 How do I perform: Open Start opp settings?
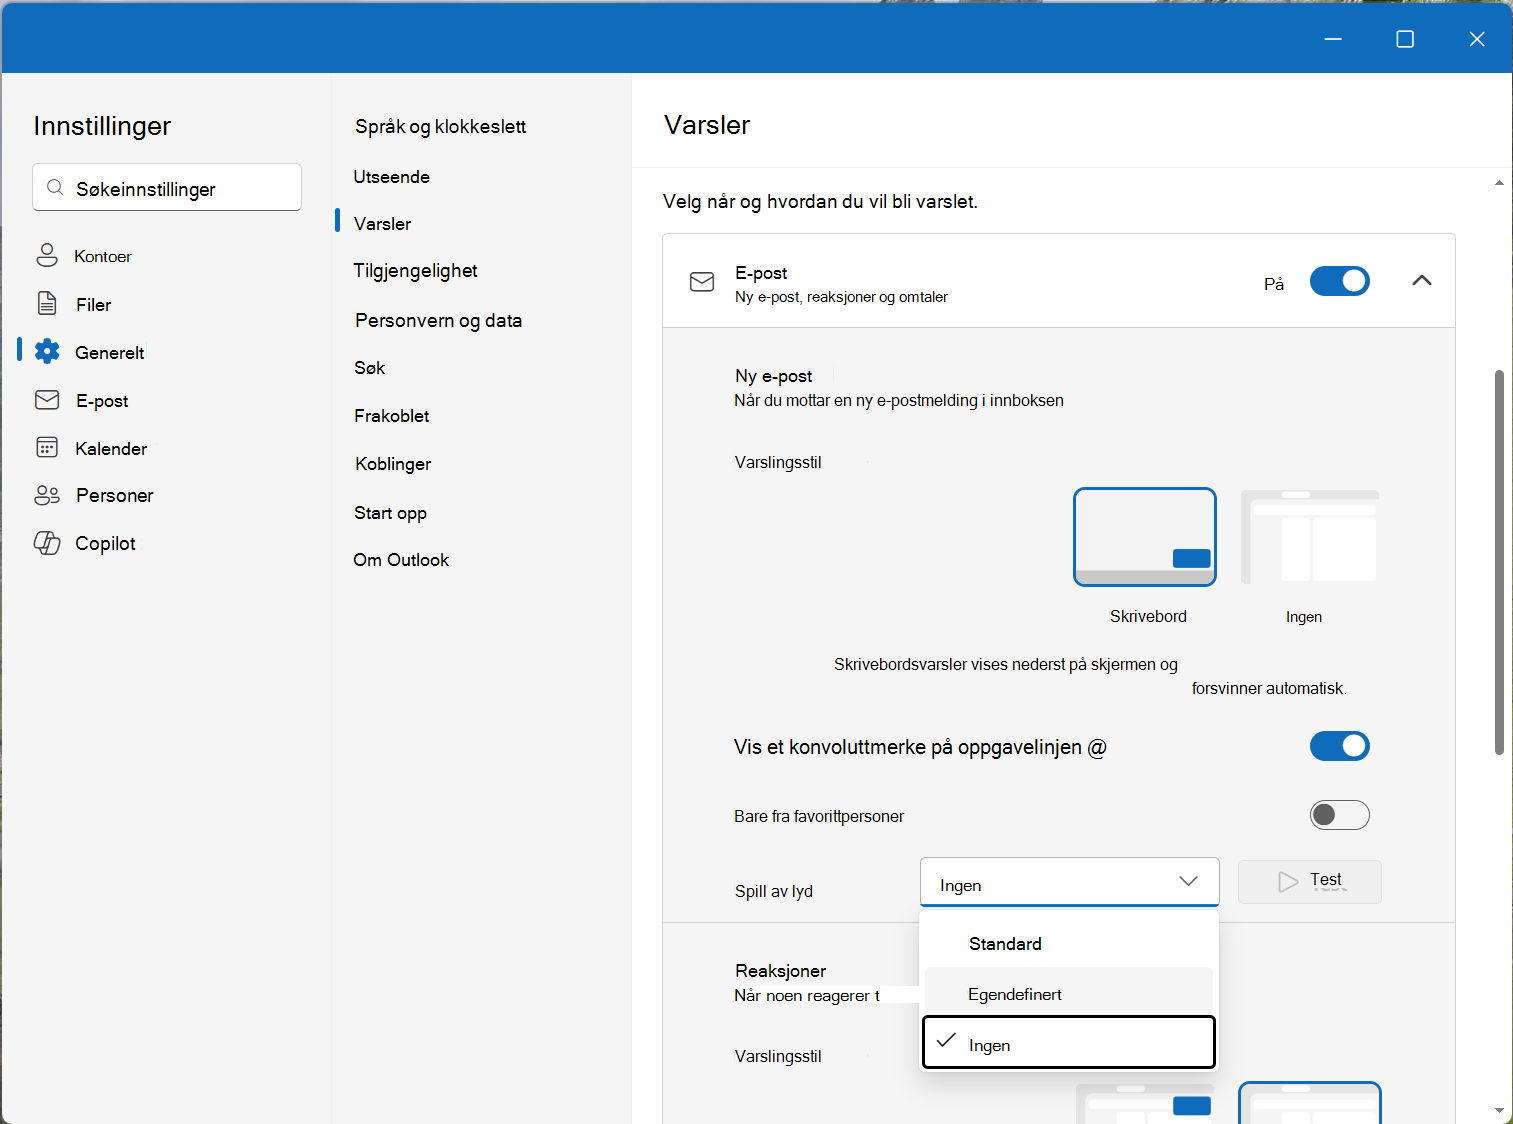point(390,513)
